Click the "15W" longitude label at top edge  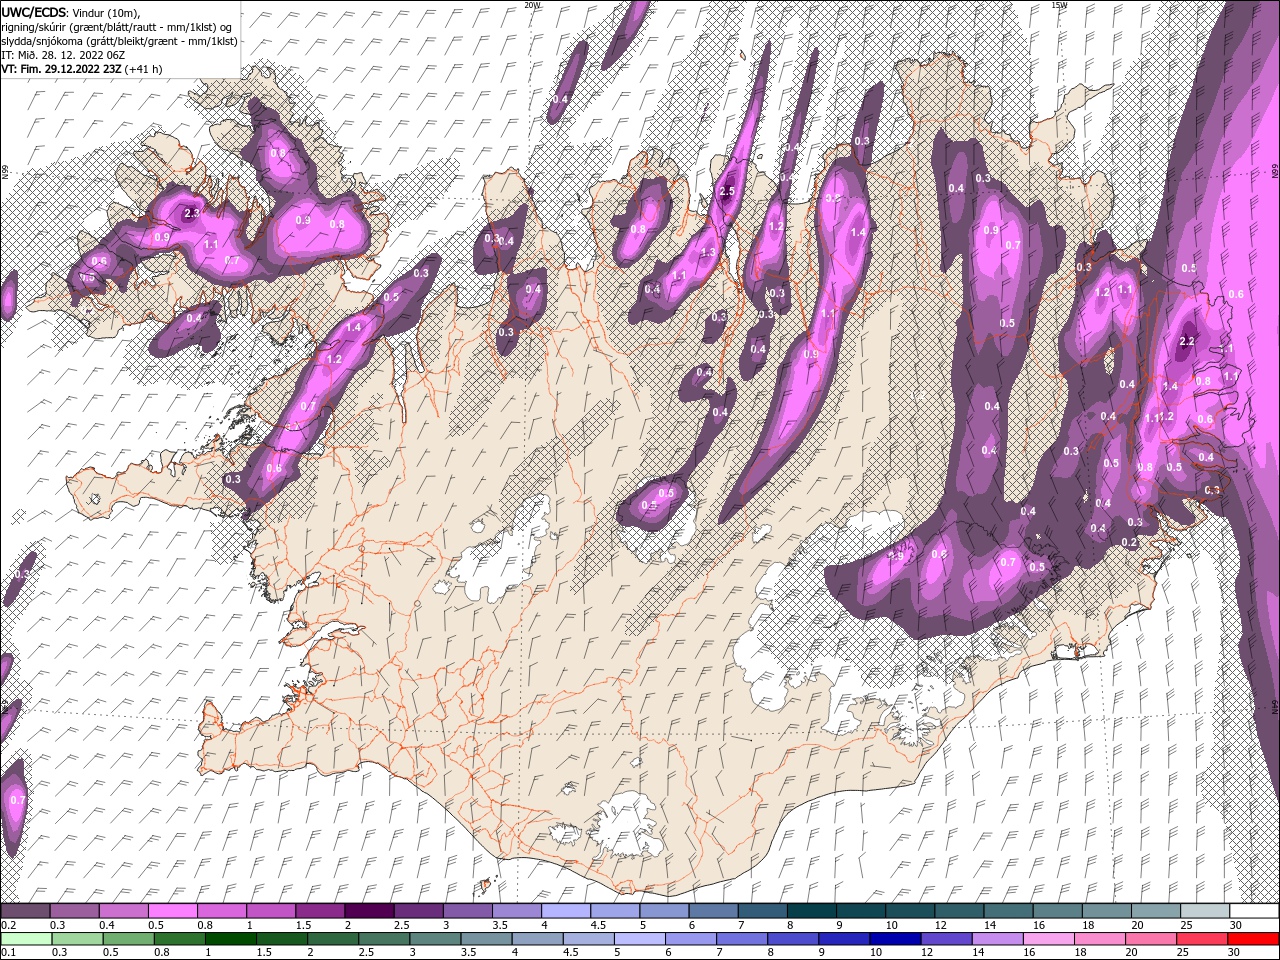1059,5
